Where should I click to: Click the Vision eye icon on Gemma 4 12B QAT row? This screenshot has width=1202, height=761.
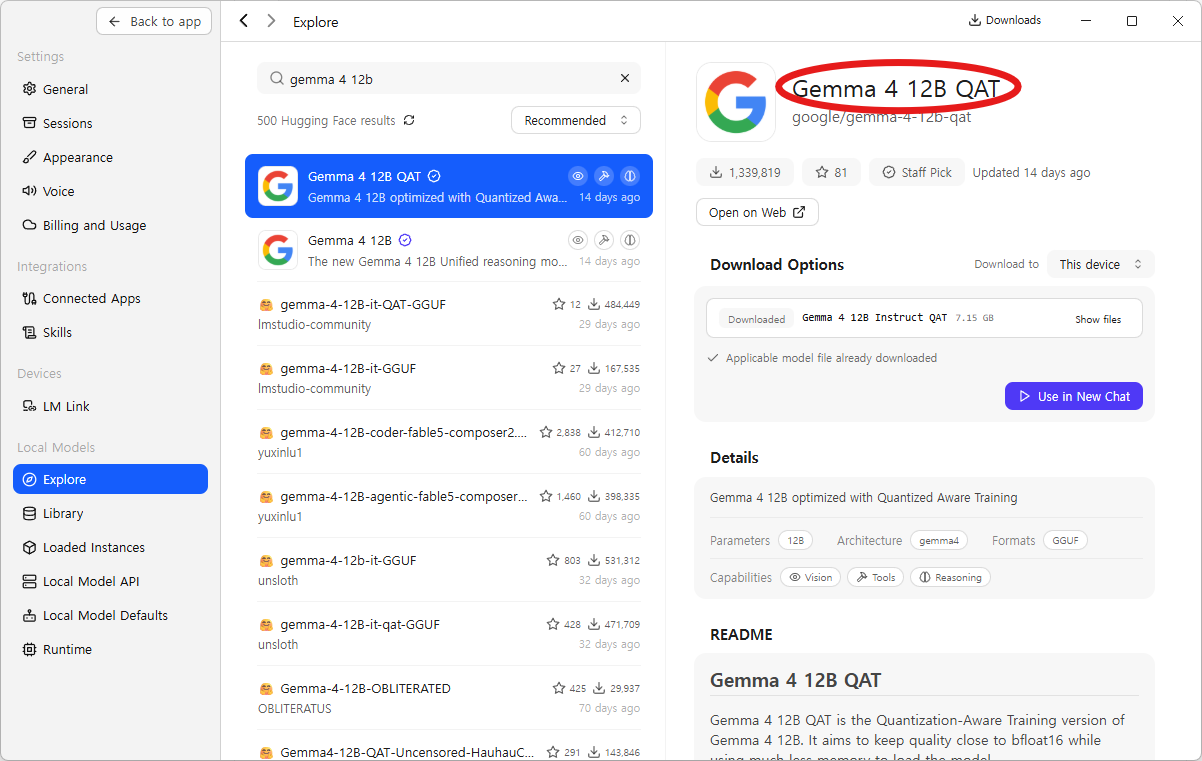pos(577,176)
